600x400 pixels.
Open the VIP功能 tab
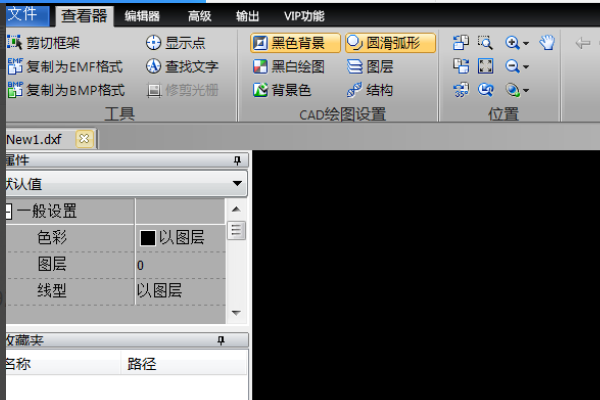[304, 16]
